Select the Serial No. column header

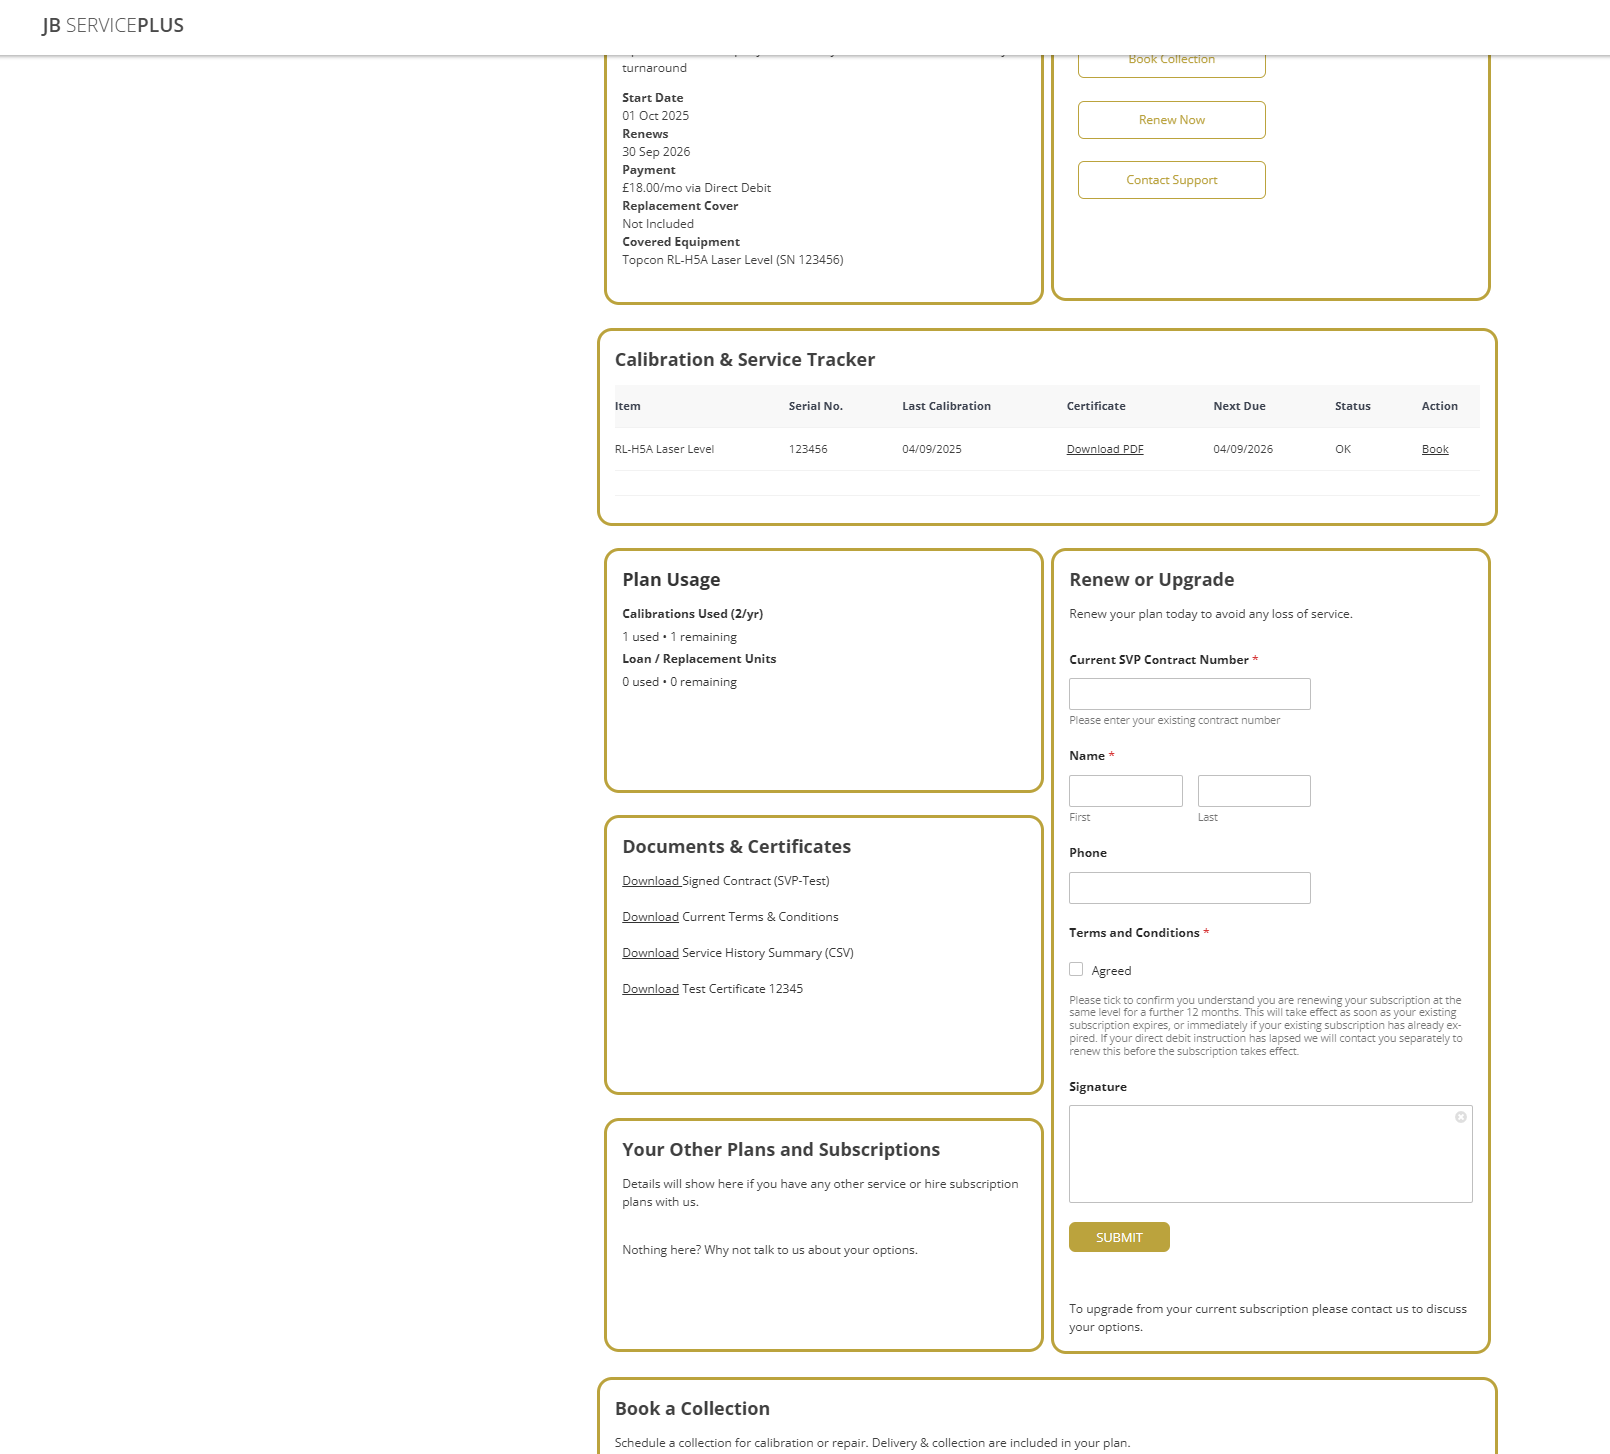click(x=814, y=406)
